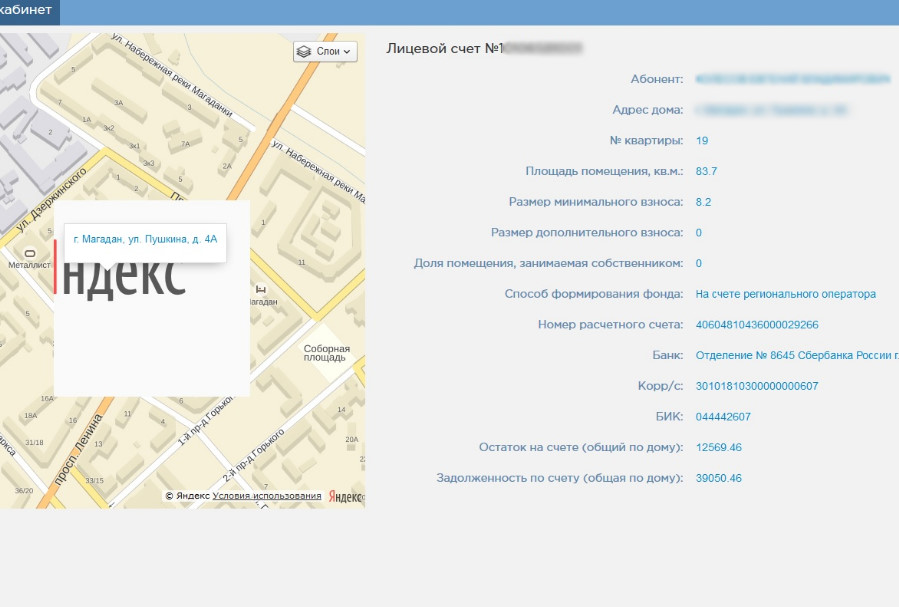Click the БИК value 044442607
This screenshot has height=607, width=899.
723,417
